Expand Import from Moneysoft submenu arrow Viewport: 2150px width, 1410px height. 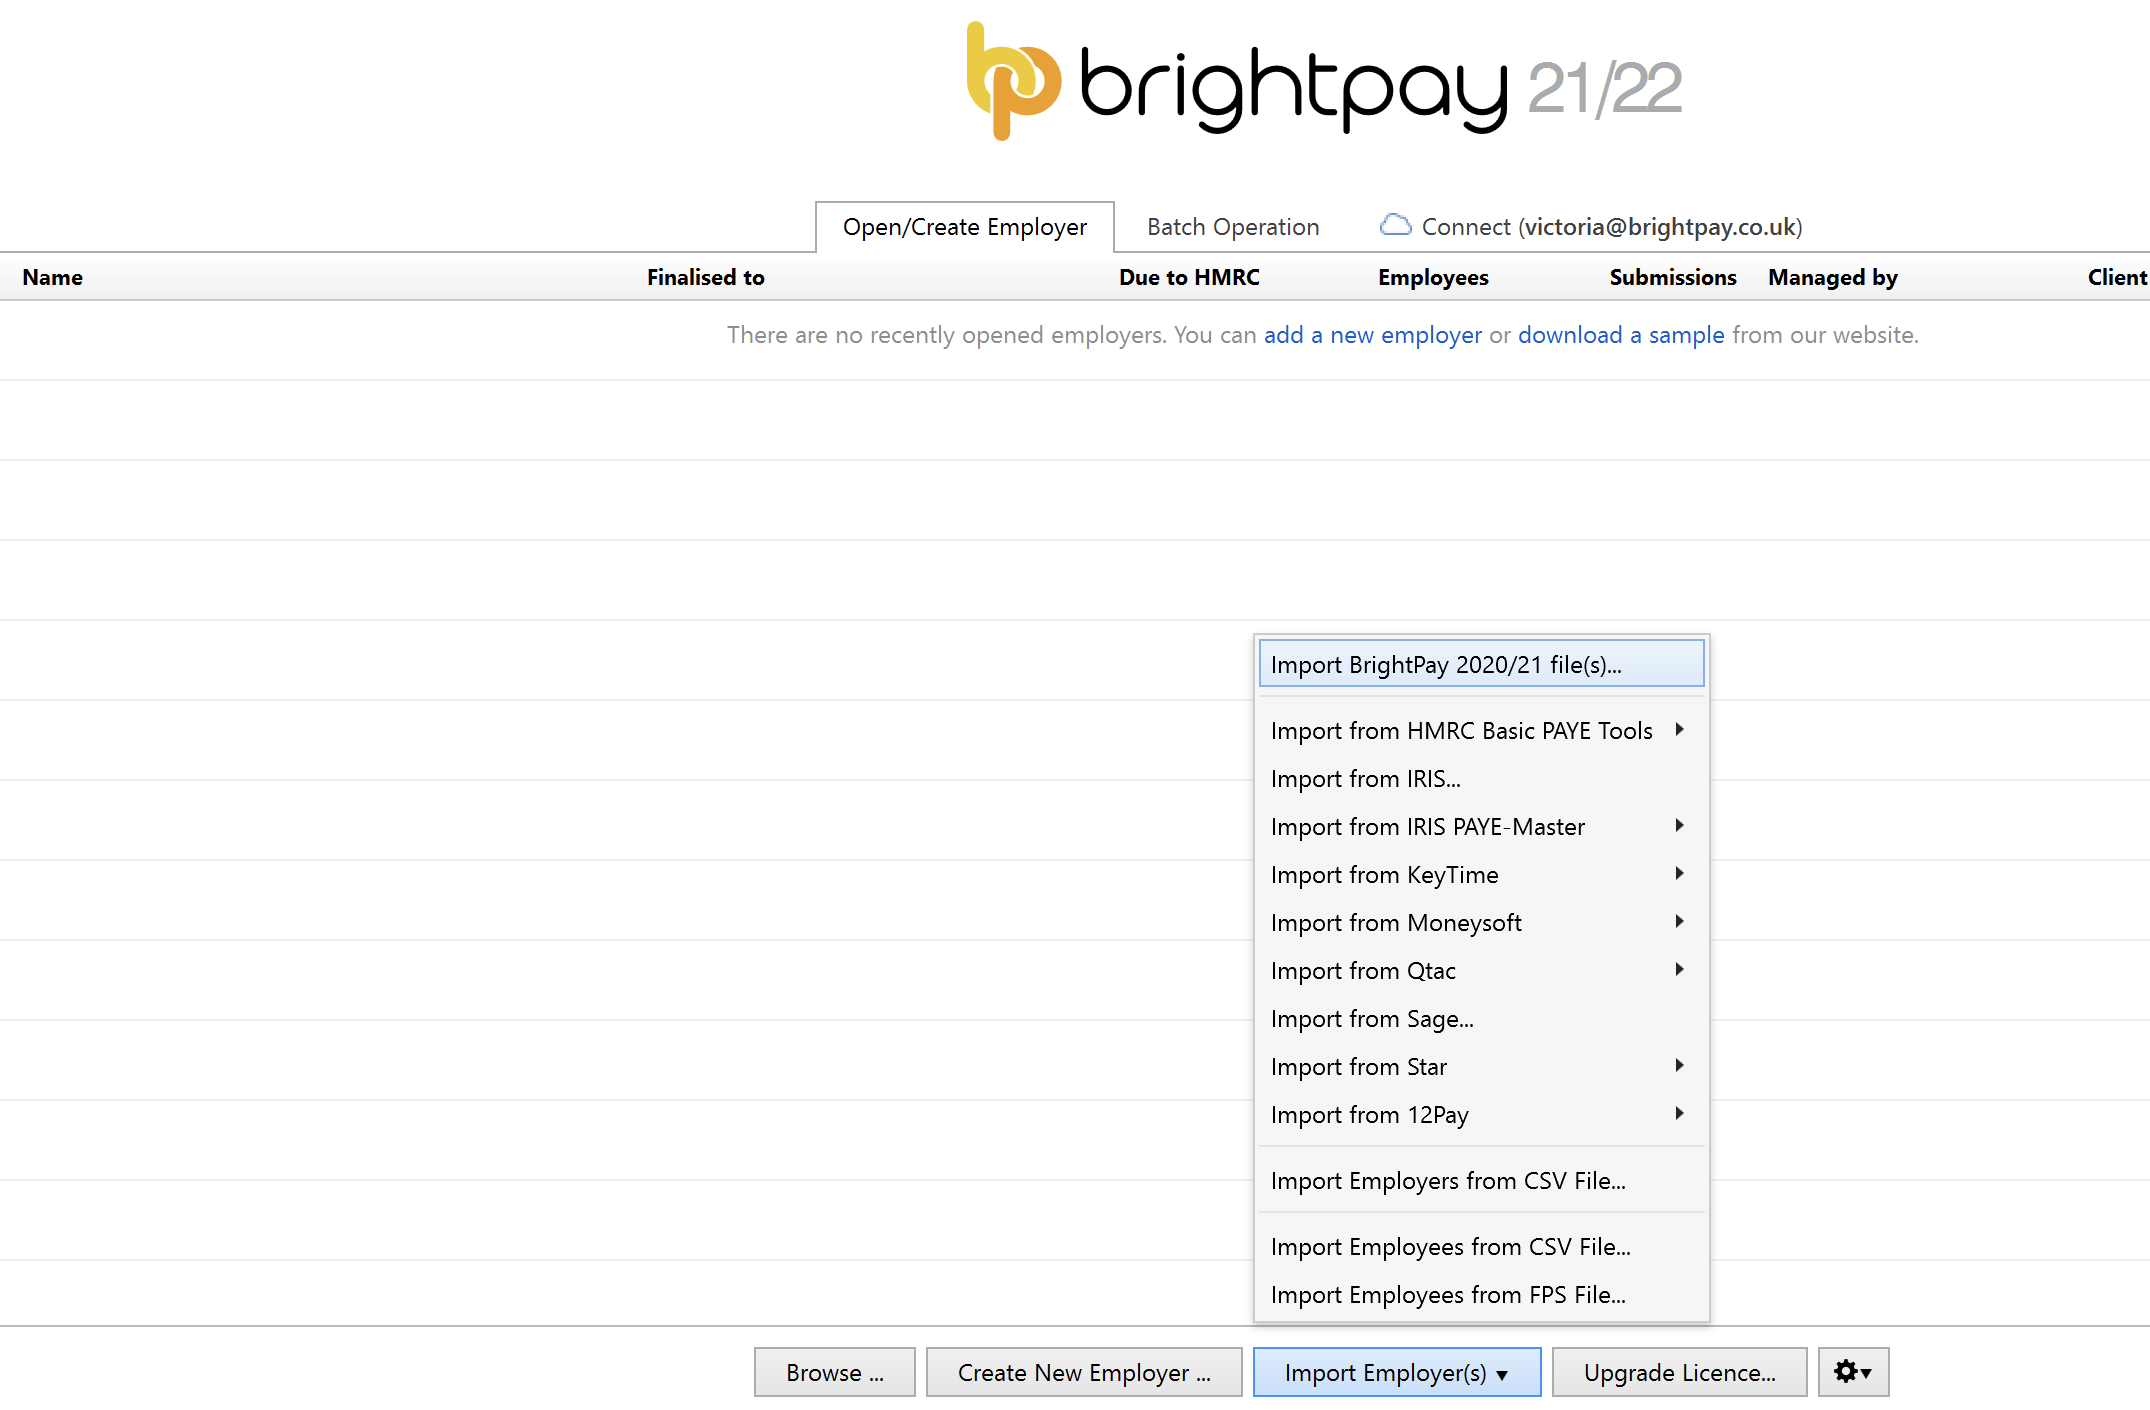tap(1680, 922)
